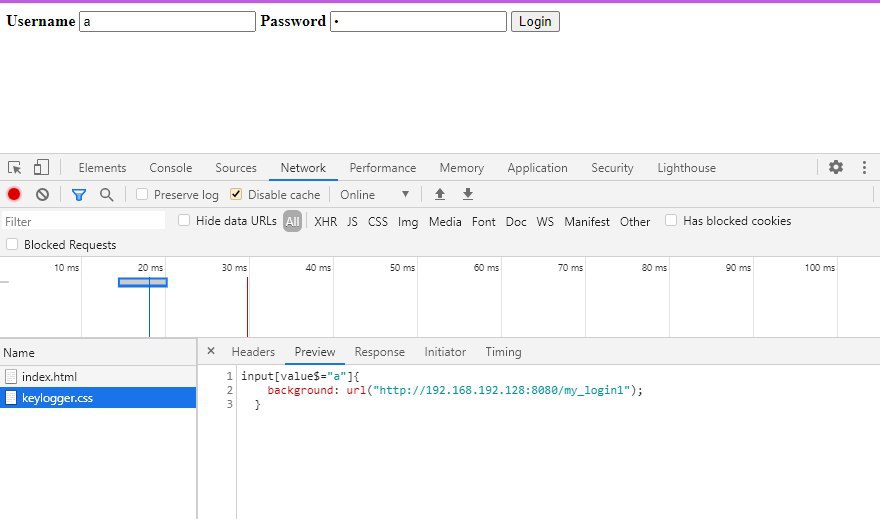Filter requests by XHR
The width and height of the screenshot is (880, 519).
pos(326,222)
